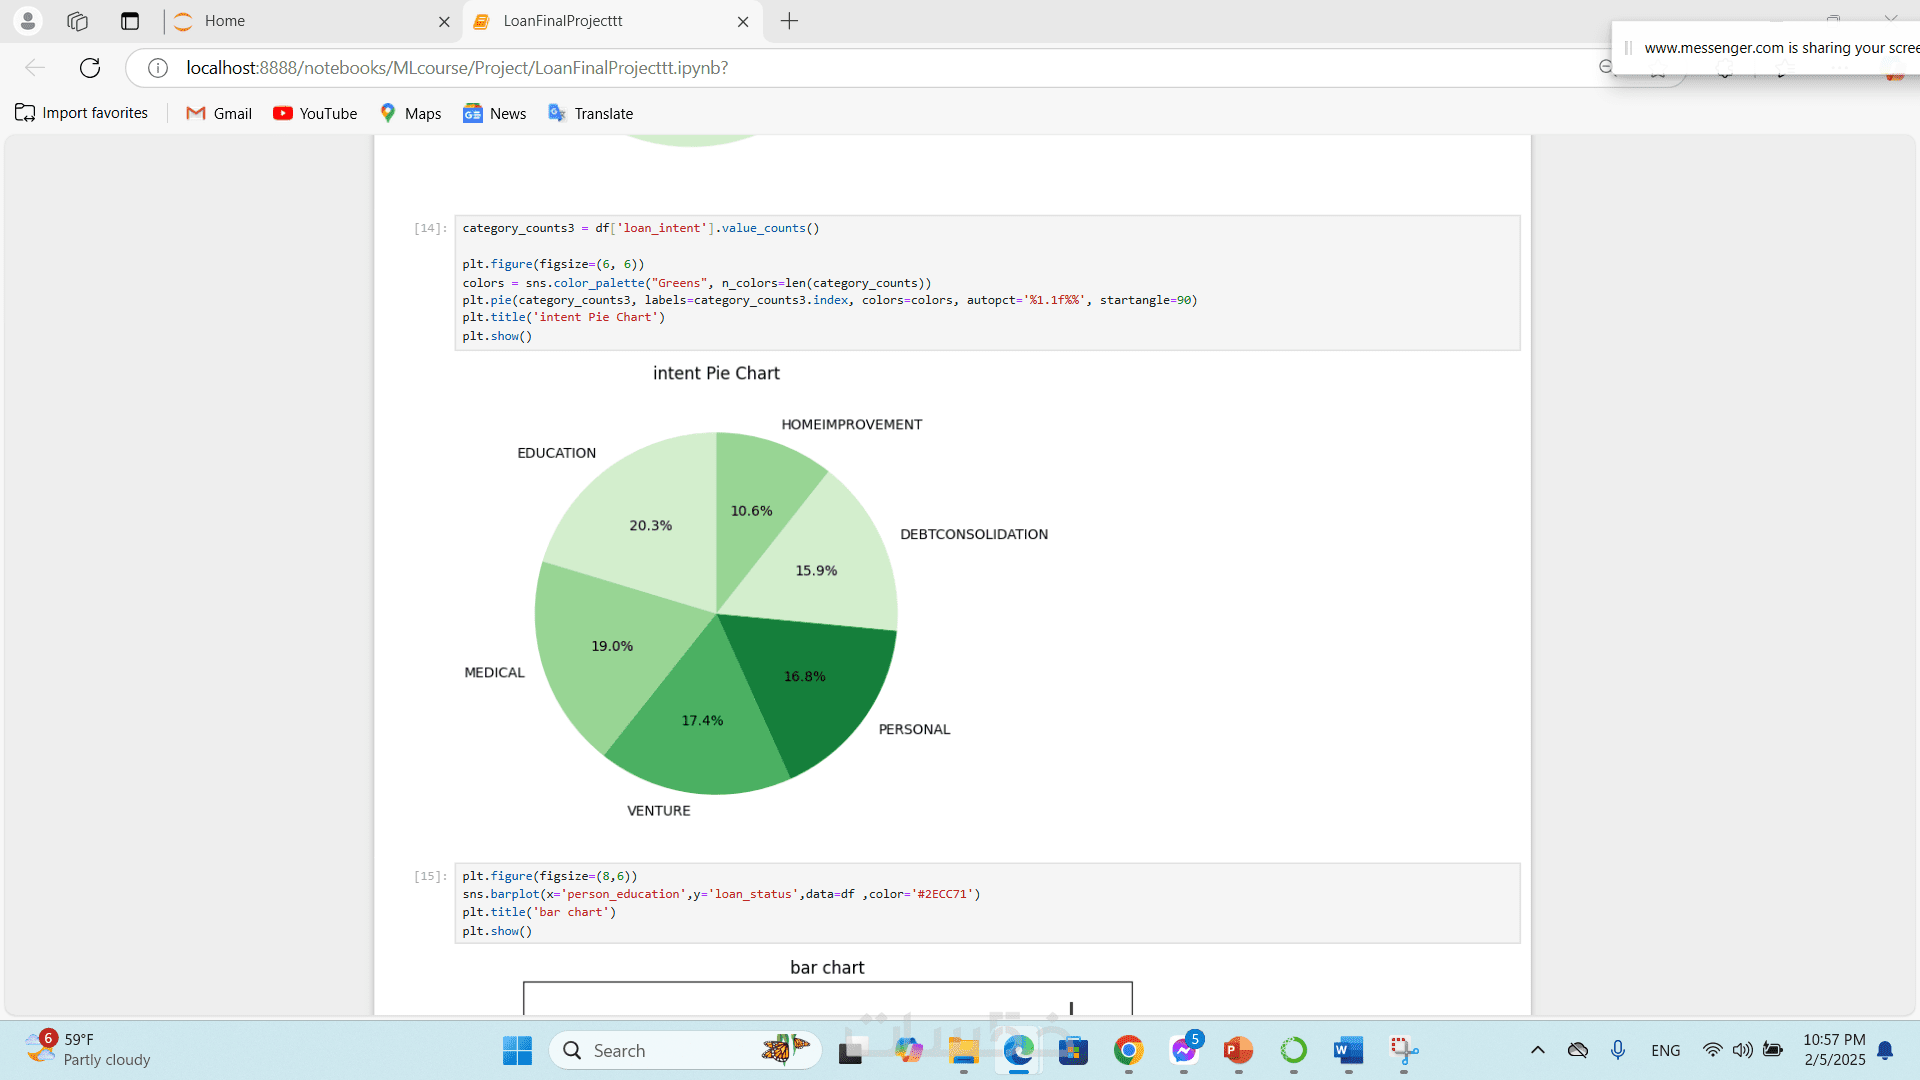Open Google Chrome from the taskbar

(1129, 1050)
